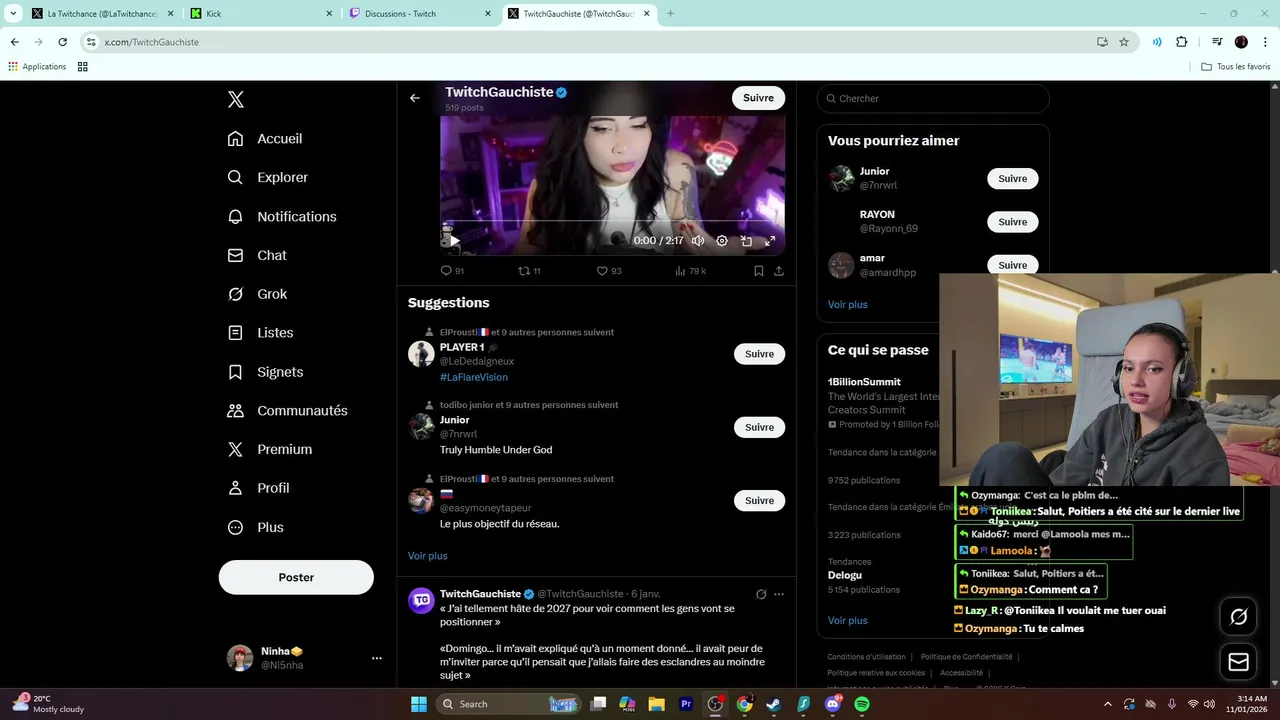1280x720 pixels.
Task: View post analytics showing 79 k
Action: [690, 271]
